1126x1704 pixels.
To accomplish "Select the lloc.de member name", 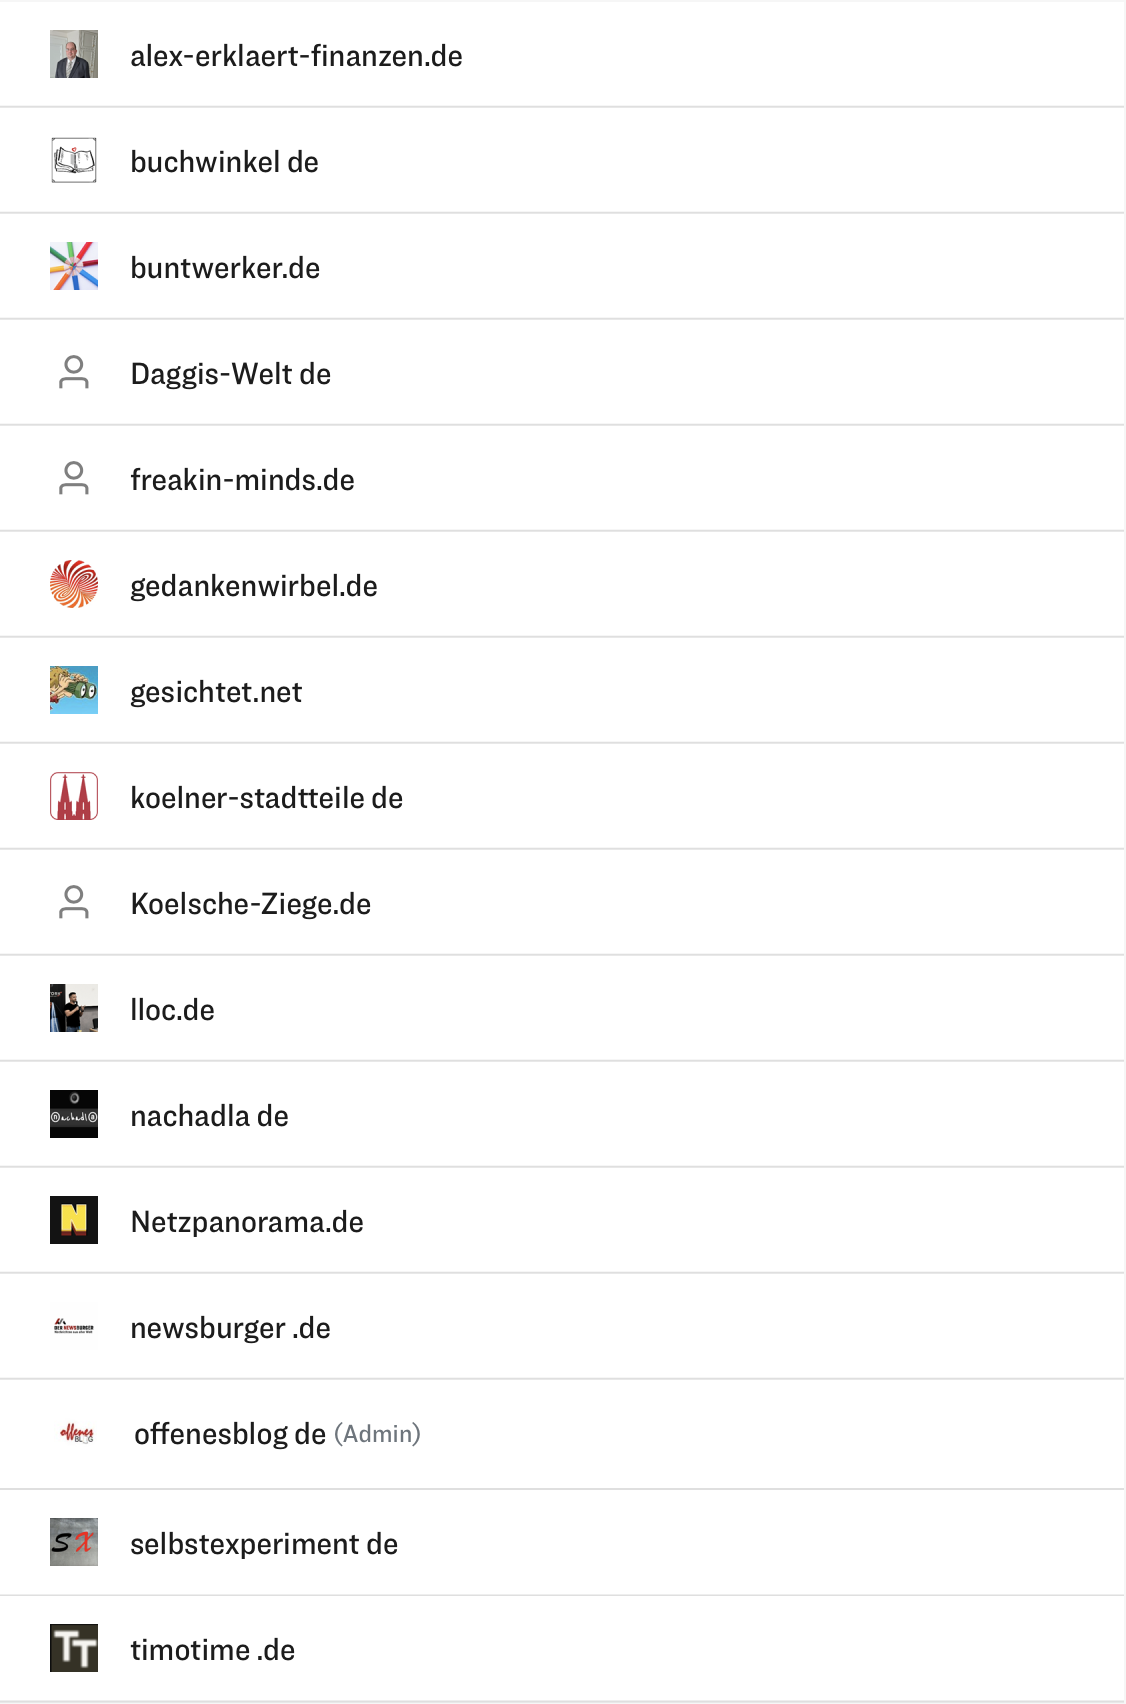I will click(x=173, y=1010).
